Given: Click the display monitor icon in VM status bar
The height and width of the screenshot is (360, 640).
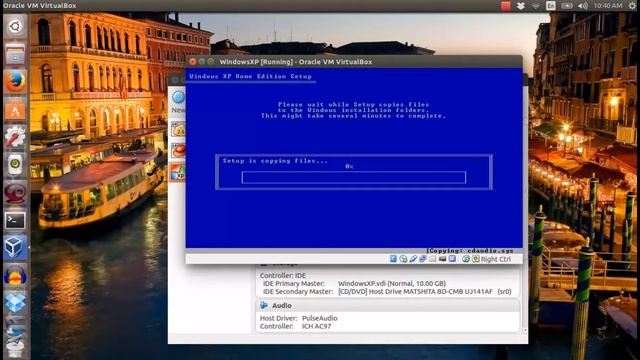Looking at the screenshot, I should tap(442, 259).
